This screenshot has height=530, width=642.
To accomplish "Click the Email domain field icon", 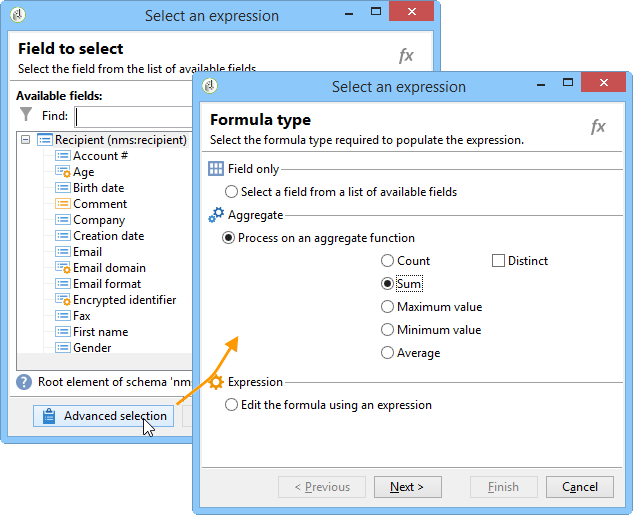I will click(62, 268).
